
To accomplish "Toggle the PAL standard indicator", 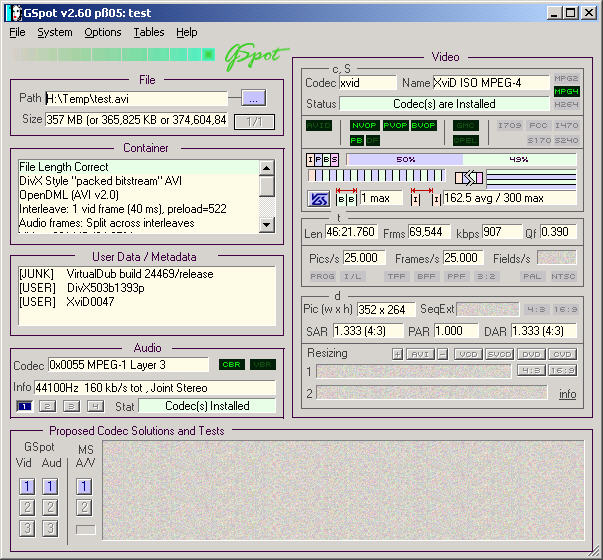I will click(x=532, y=276).
